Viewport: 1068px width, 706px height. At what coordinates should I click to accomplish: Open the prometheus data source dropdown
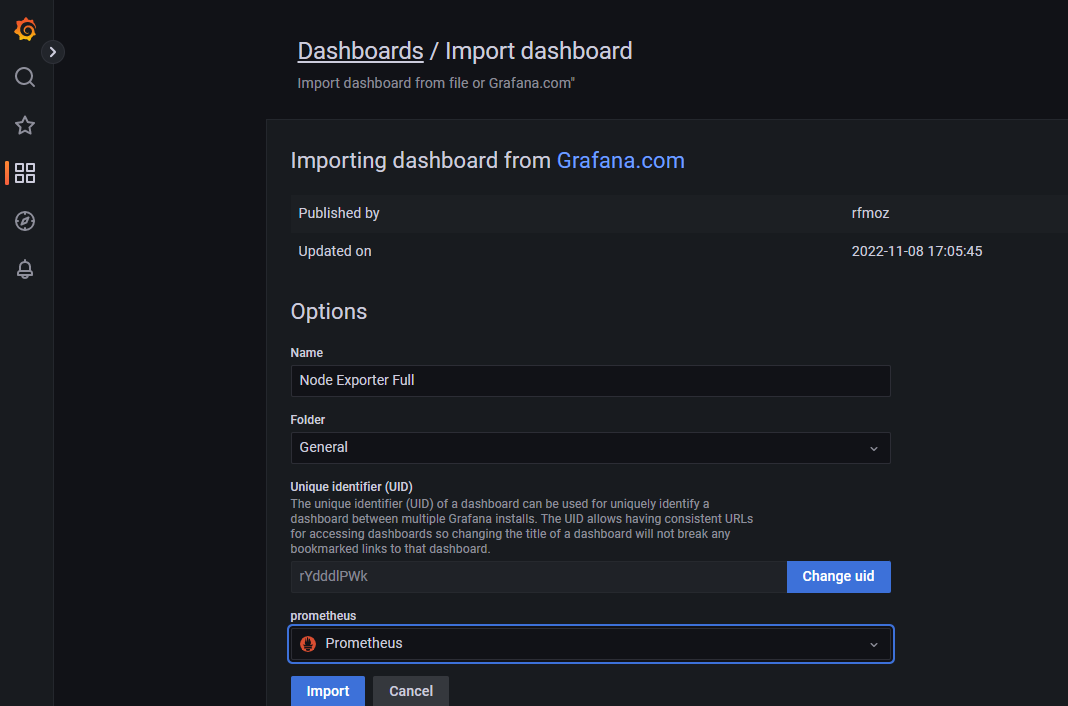pyautogui.click(x=590, y=644)
